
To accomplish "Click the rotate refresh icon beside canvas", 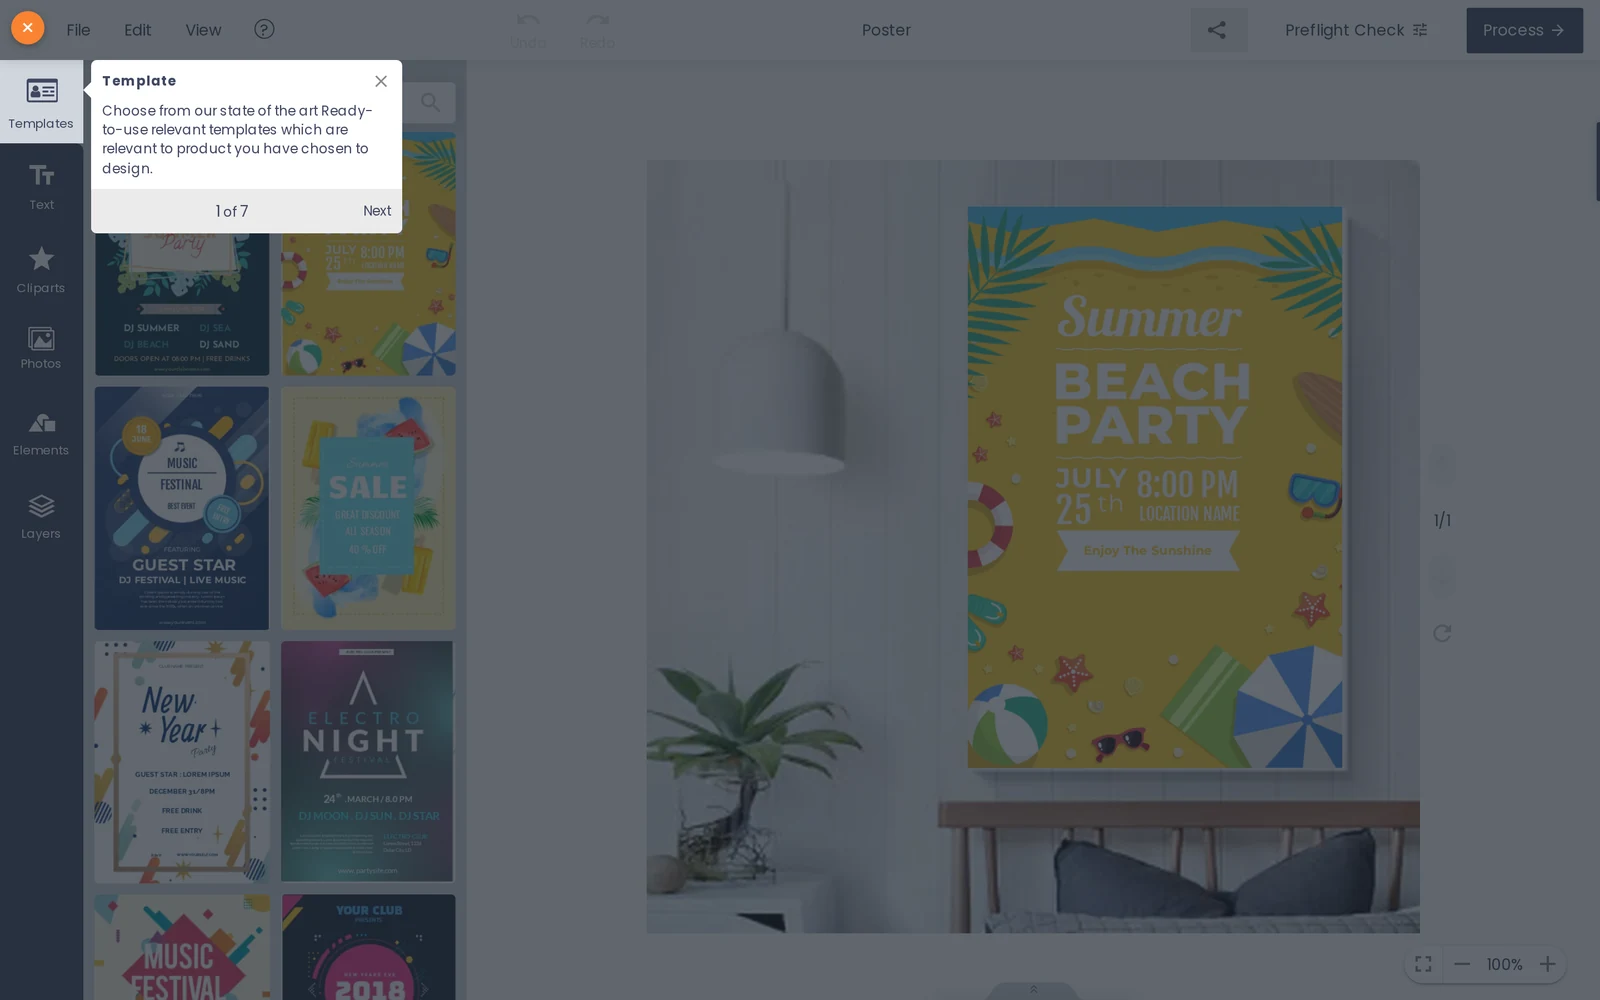I will click(x=1442, y=633).
